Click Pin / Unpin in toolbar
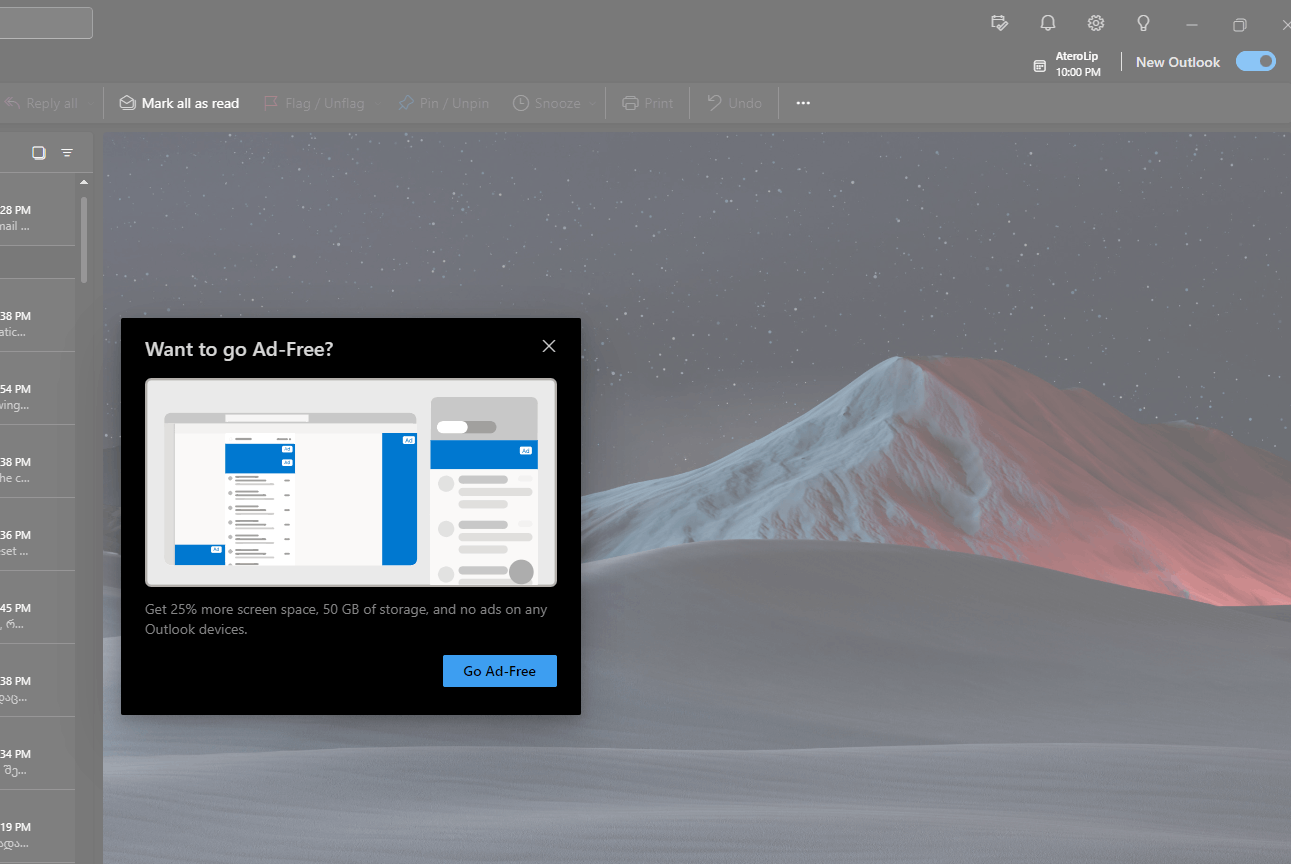The width and height of the screenshot is (1291, 864). (443, 103)
